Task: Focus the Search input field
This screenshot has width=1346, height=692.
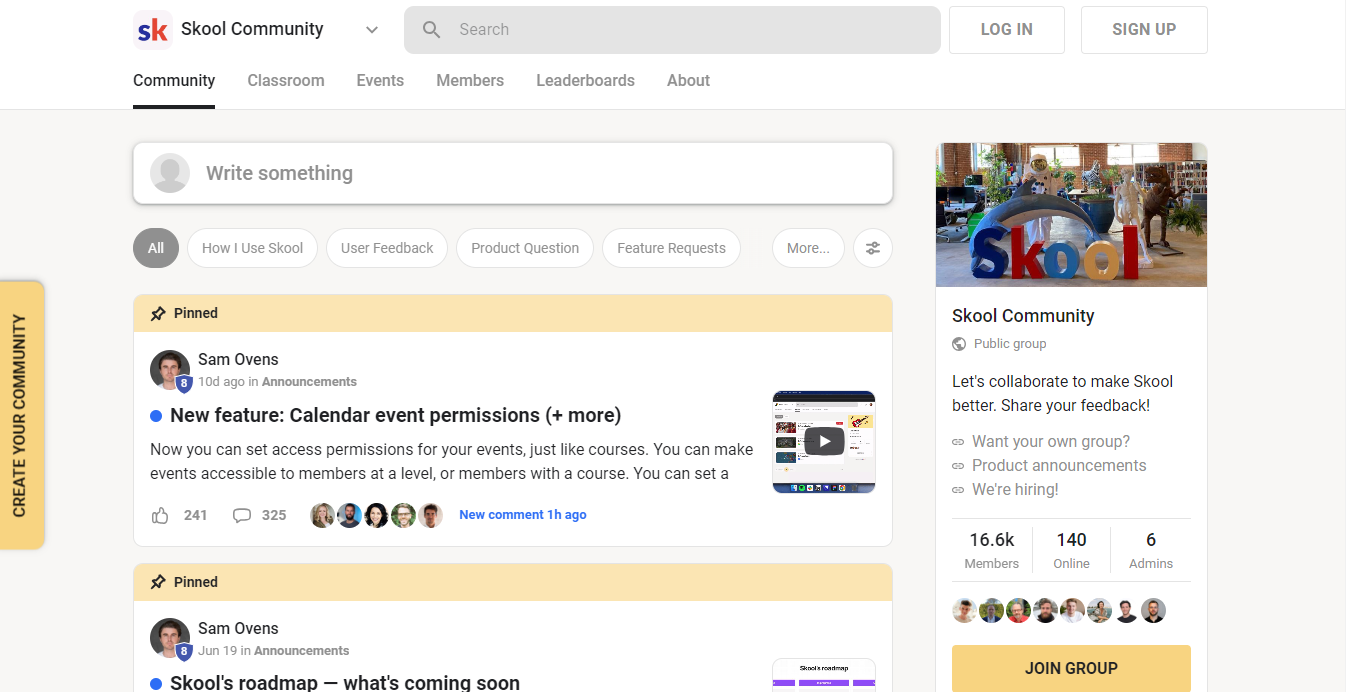Action: 672,30
